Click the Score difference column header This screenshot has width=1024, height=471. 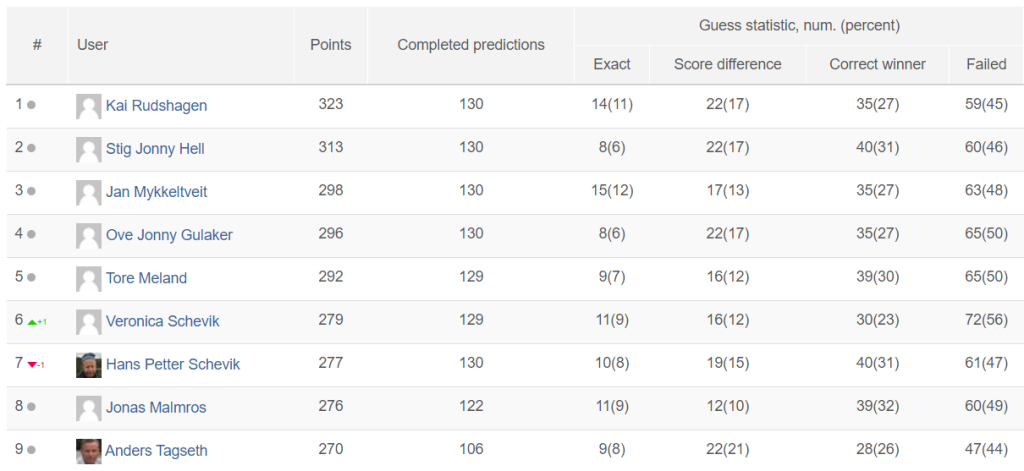[x=728, y=64]
